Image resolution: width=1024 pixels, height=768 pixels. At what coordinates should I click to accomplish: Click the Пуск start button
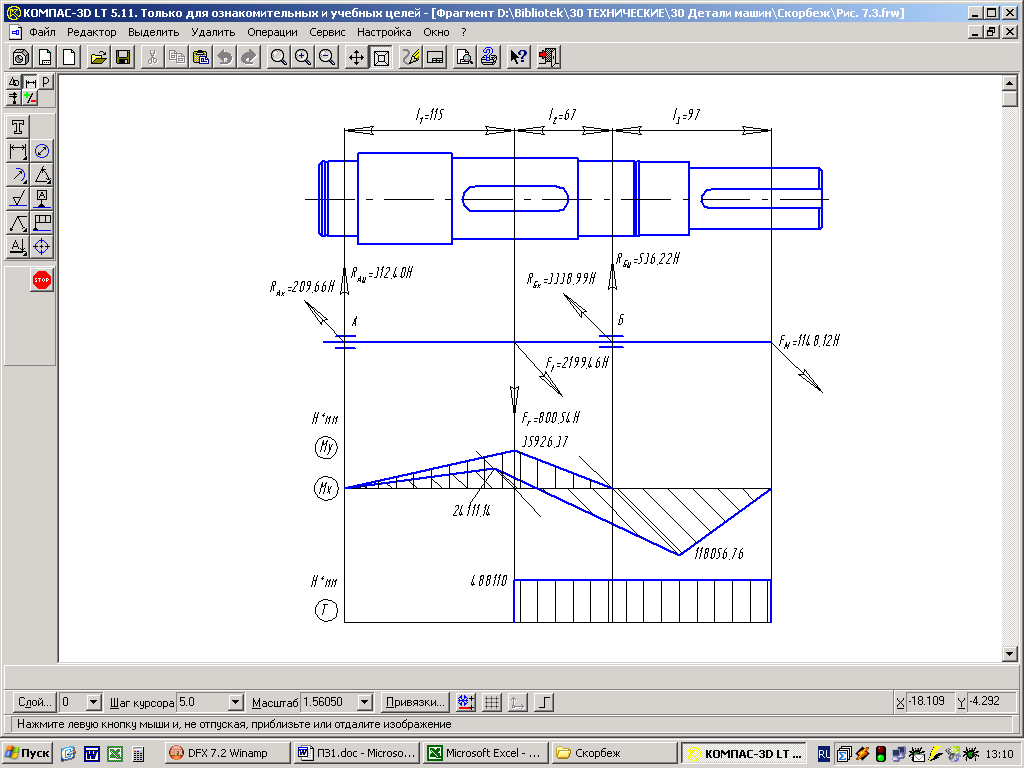coord(27,753)
